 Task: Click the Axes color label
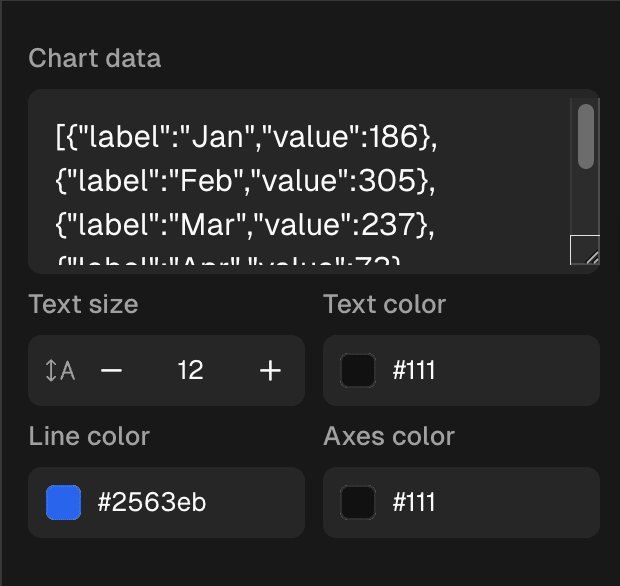point(389,436)
